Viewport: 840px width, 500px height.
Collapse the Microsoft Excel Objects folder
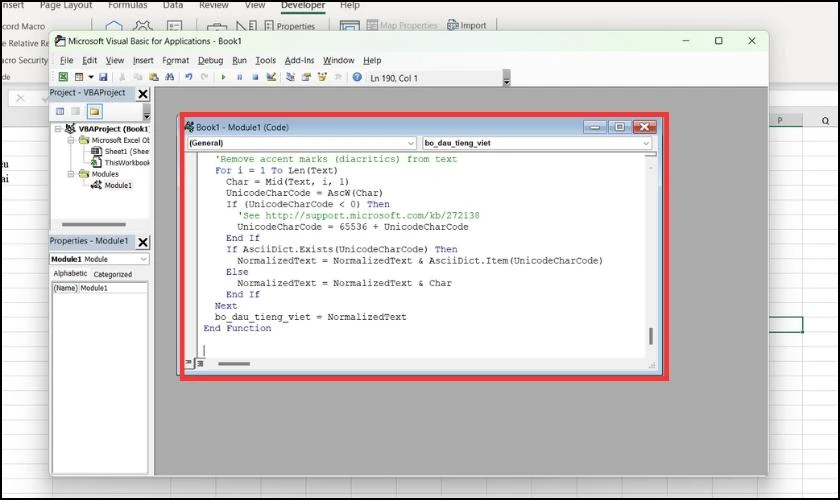(x=71, y=140)
